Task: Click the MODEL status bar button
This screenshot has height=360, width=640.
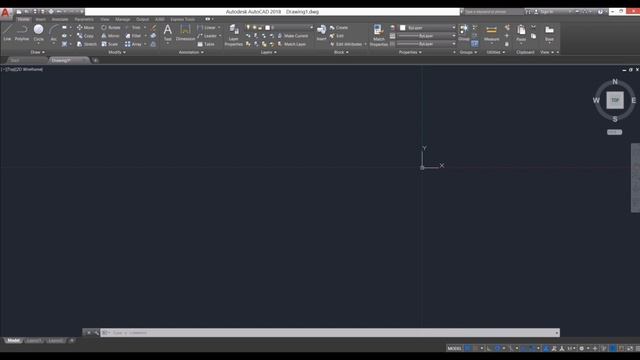Action: click(x=454, y=348)
